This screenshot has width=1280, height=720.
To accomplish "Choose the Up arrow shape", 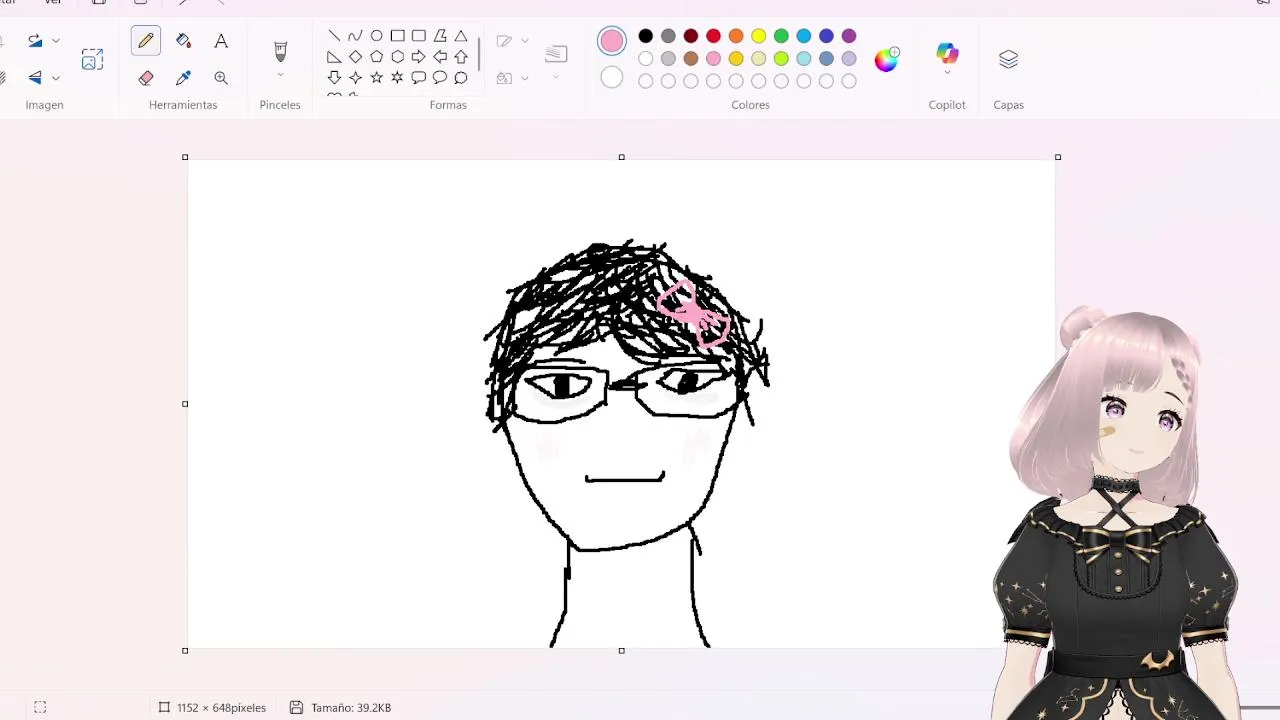I will pyautogui.click(x=461, y=57).
